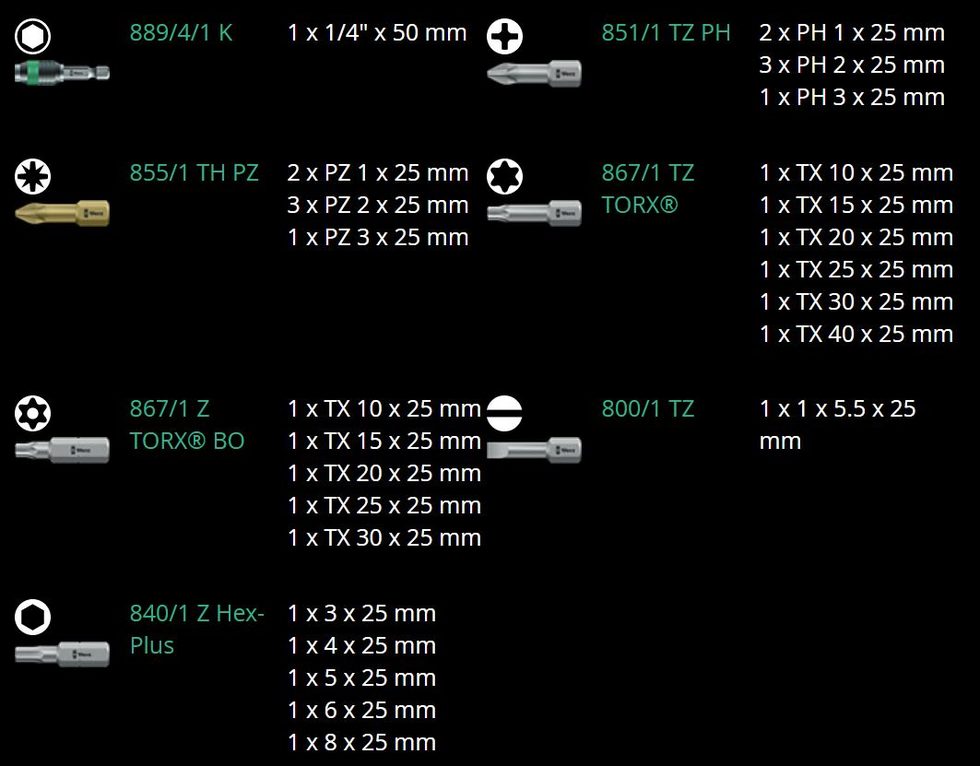
Task: Click the Hex-Plus hexagon profile icon
Action: point(32,617)
